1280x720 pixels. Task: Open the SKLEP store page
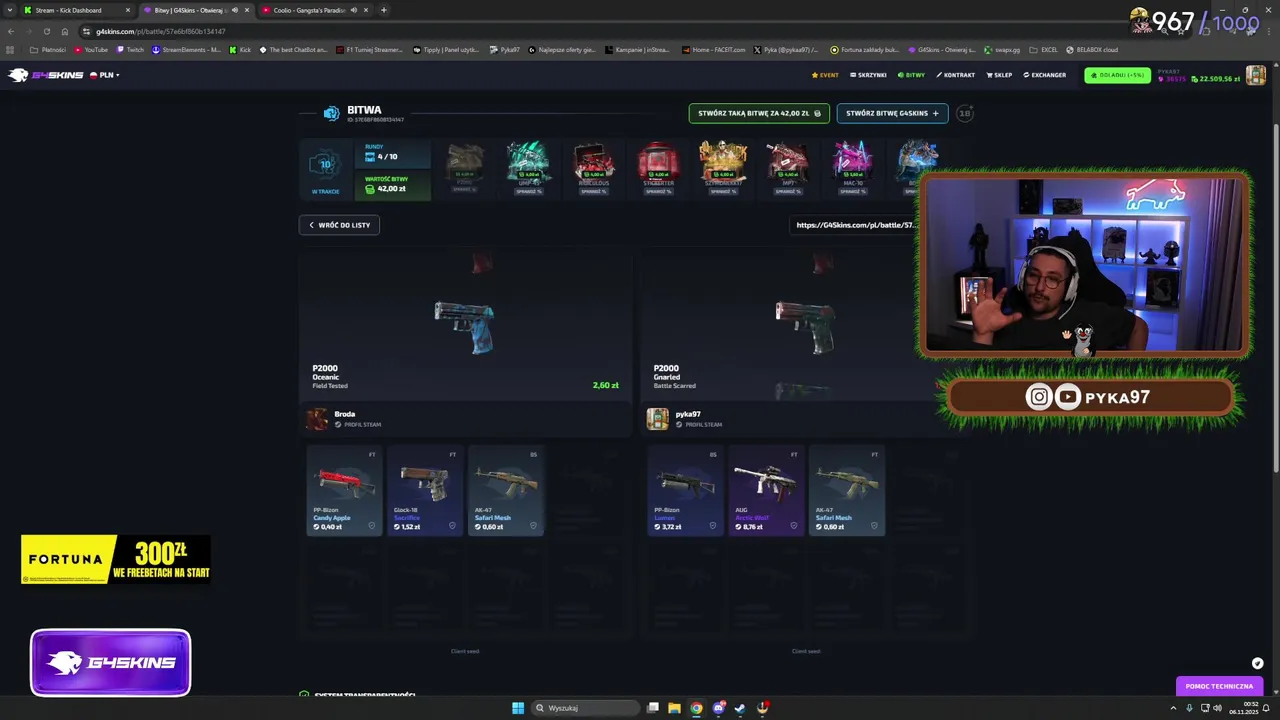tap(999, 75)
